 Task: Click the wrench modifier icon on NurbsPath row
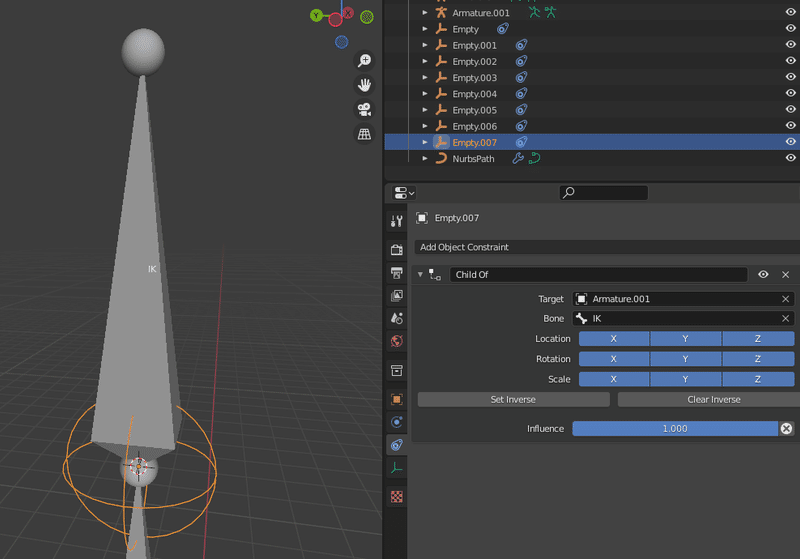pos(518,159)
